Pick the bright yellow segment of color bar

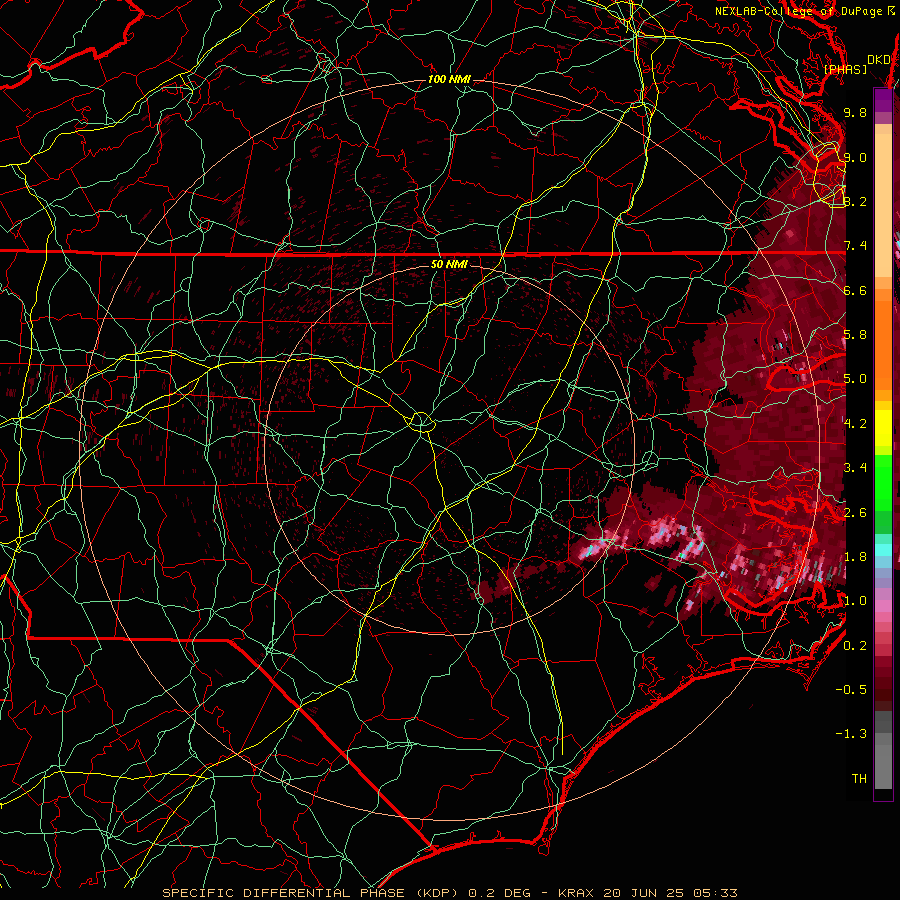(x=883, y=428)
